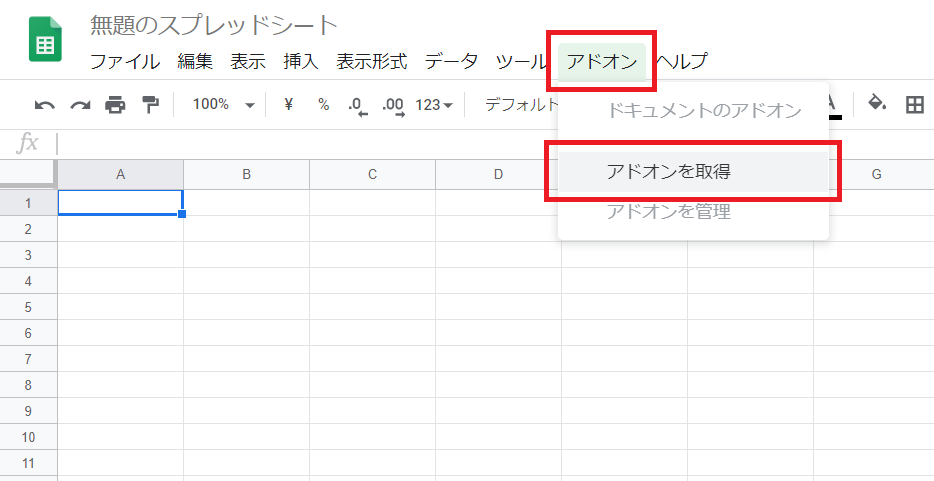Select row 11 header
The width and height of the screenshot is (934, 481).
[28, 463]
